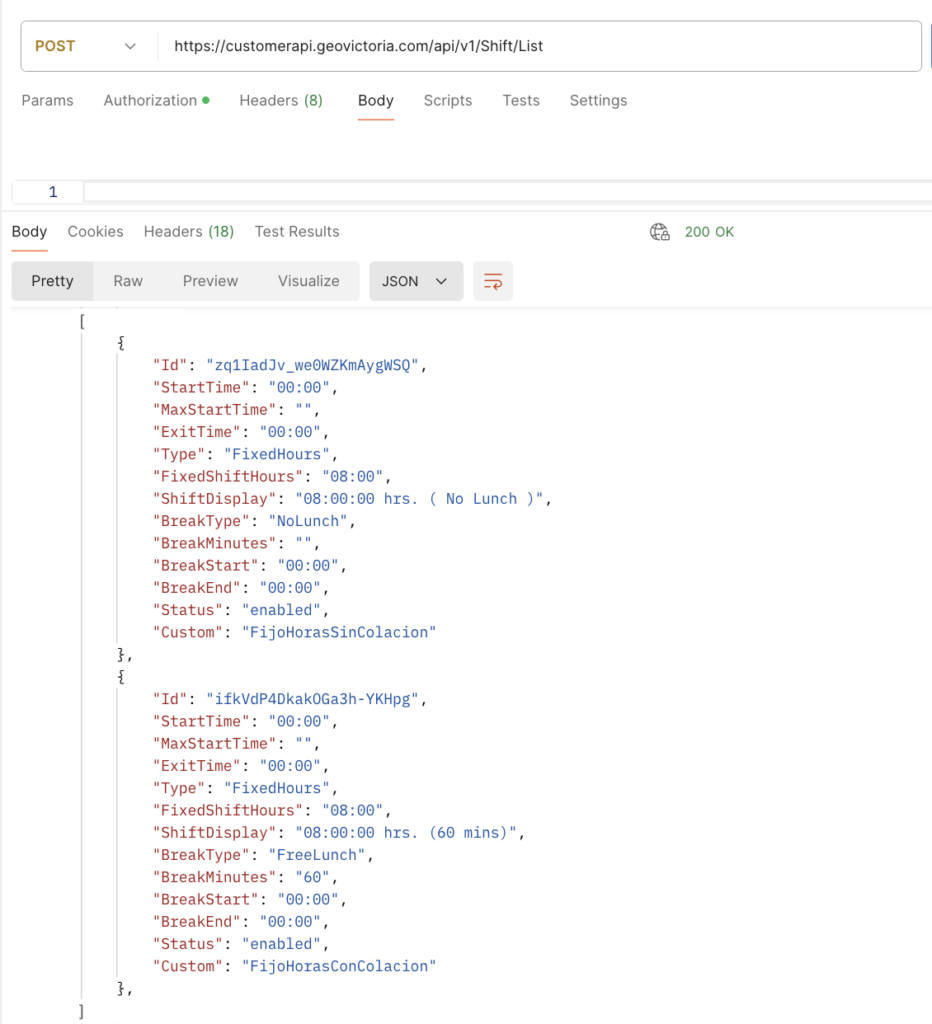Click line 1 of request body editor
The height and width of the screenshot is (1024, 932).
point(500,192)
